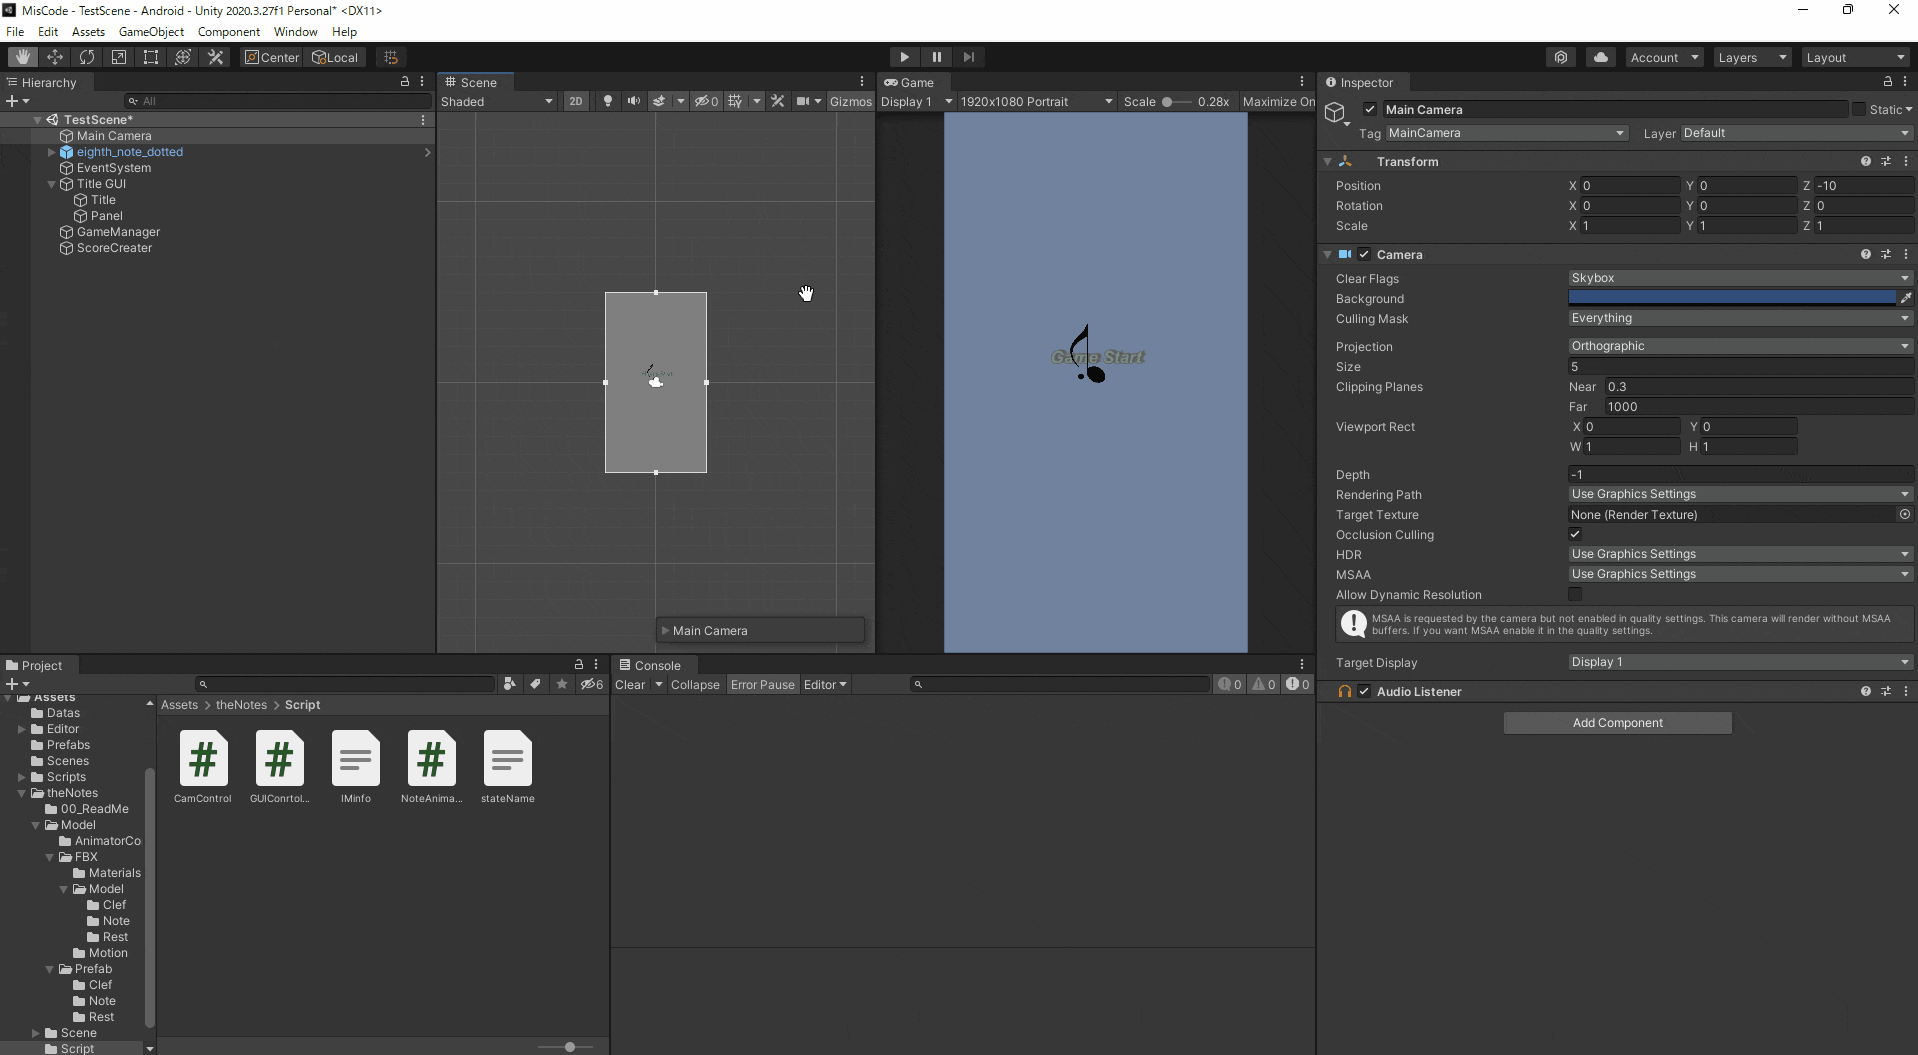
Task: Click the Project search field
Action: click(345, 684)
